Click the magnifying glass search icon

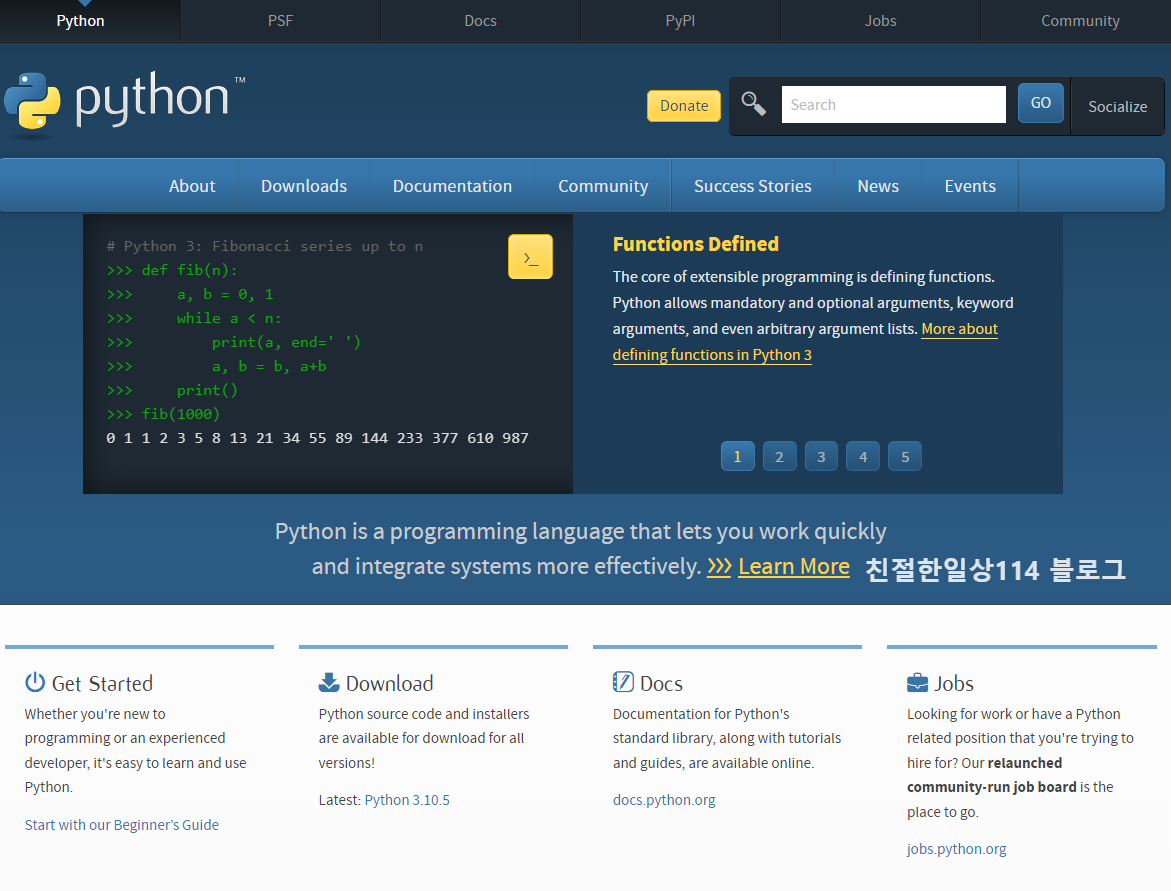(754, 104)
